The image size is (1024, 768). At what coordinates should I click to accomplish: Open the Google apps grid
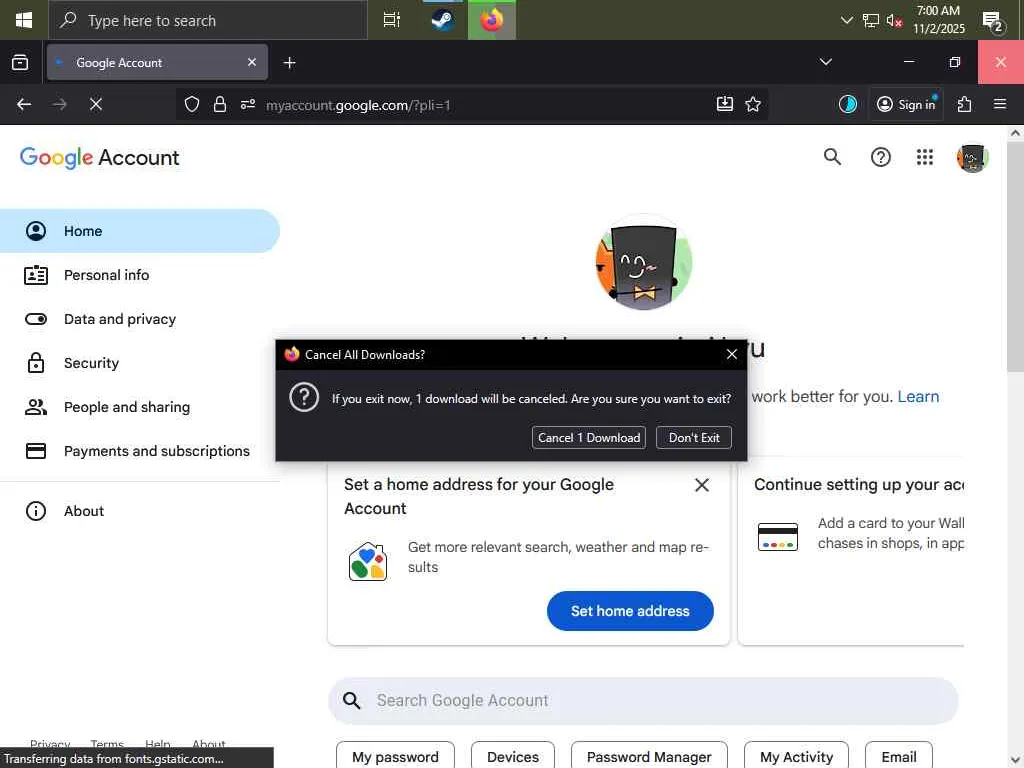pyautogui.click(x=925, y=157)
